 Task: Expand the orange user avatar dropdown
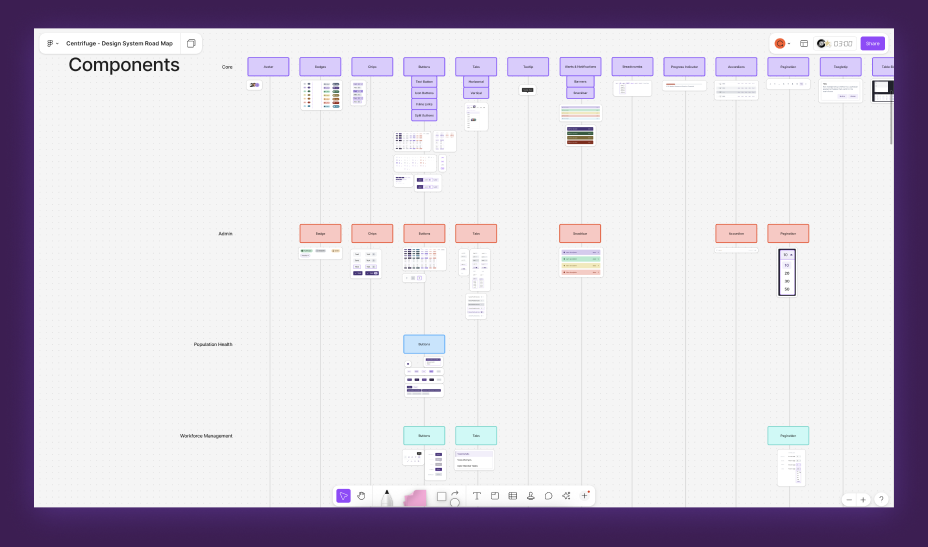coord(782,43)
